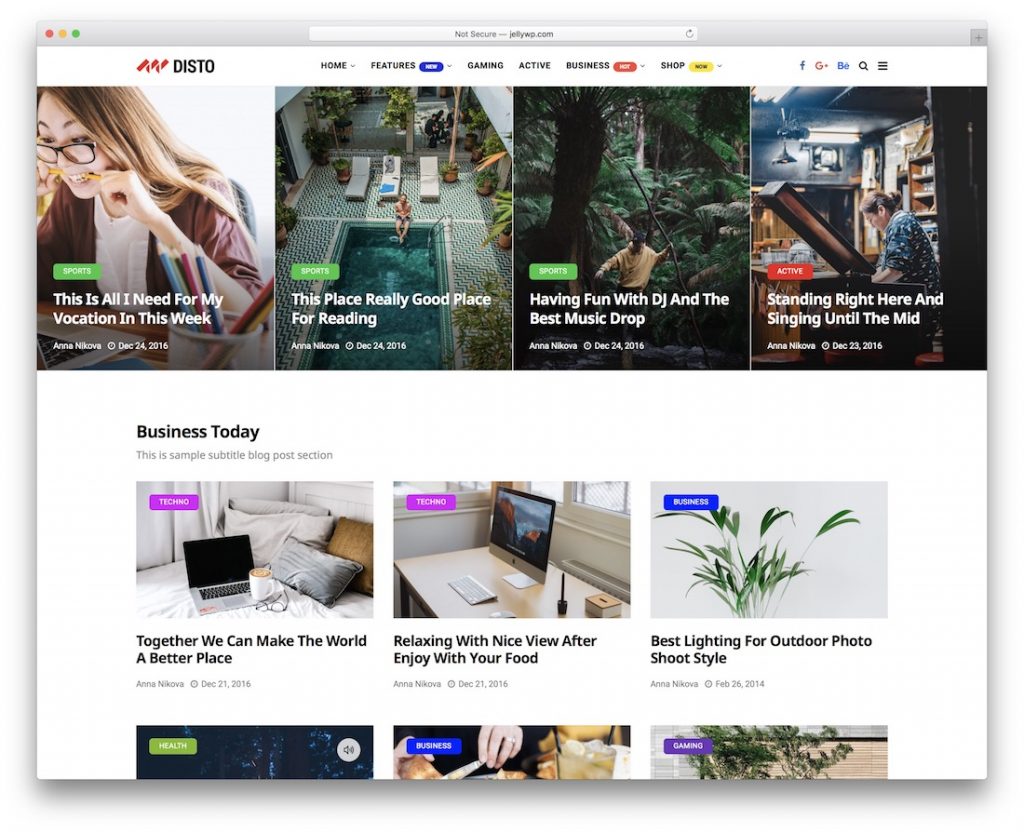Open the Facebook social icon
Viewport: 1024px width, 832px height.
point(802,65)
